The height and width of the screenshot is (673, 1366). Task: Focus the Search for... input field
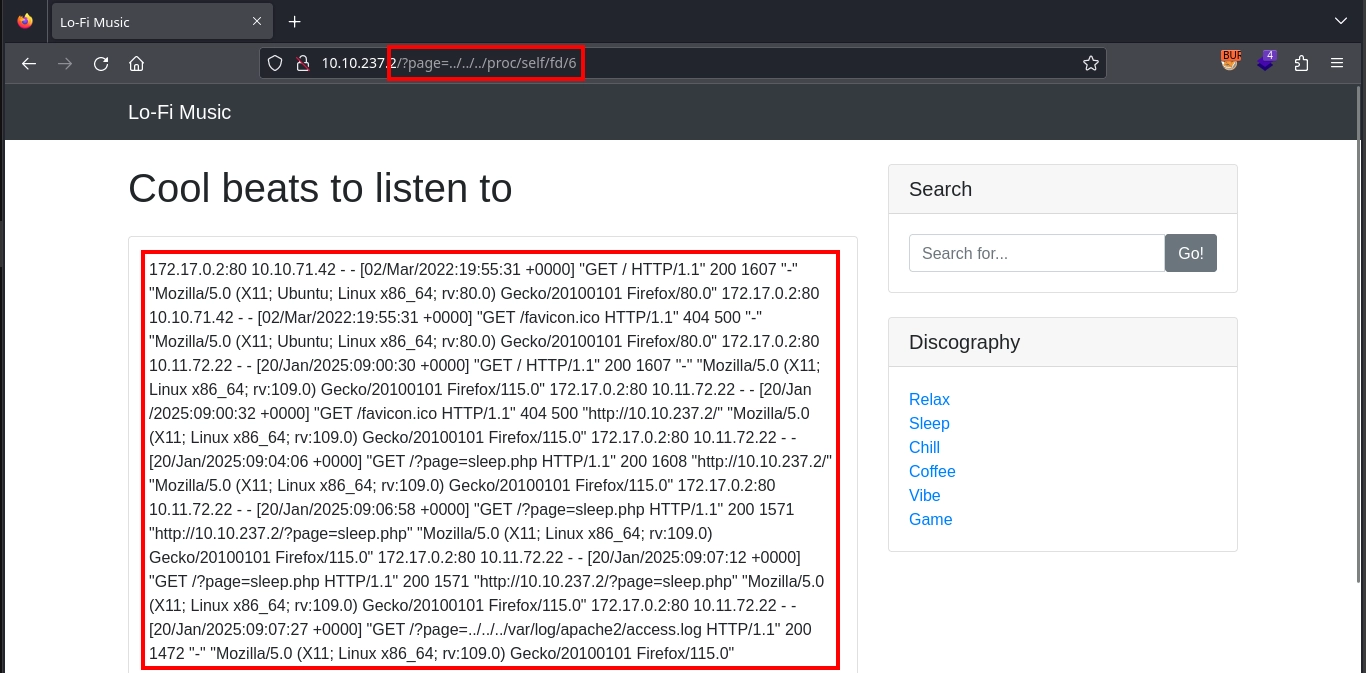[x=1036, y=253]
